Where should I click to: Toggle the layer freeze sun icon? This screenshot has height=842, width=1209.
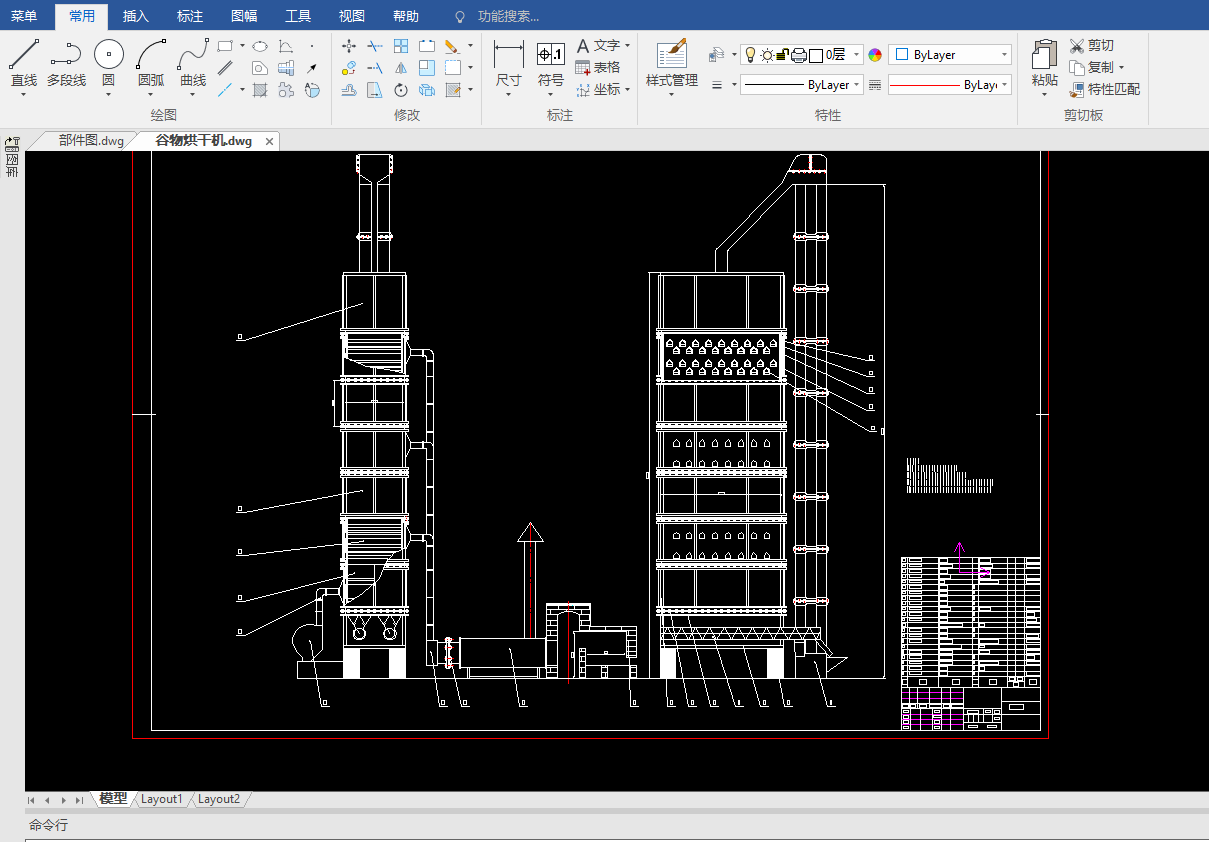[767, 55]
